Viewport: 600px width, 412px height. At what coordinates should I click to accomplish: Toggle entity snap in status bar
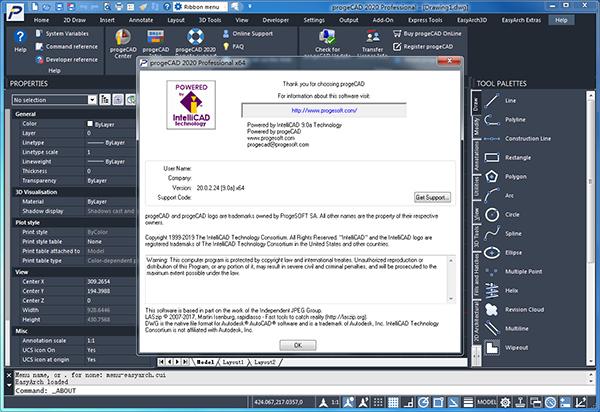[438, 402]
